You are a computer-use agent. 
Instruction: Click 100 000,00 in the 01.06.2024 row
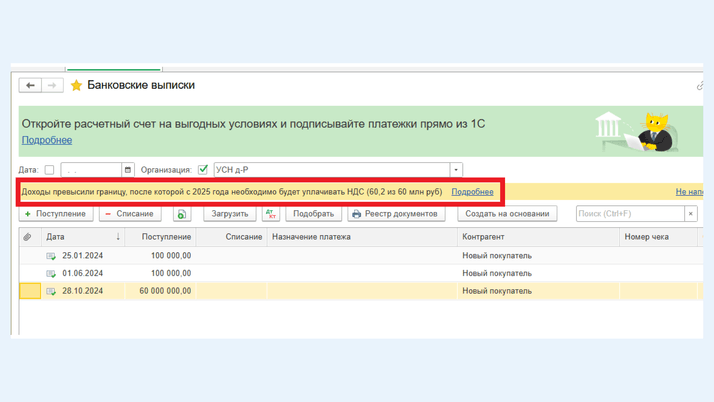pyautogui.click(x=171, y=274)
